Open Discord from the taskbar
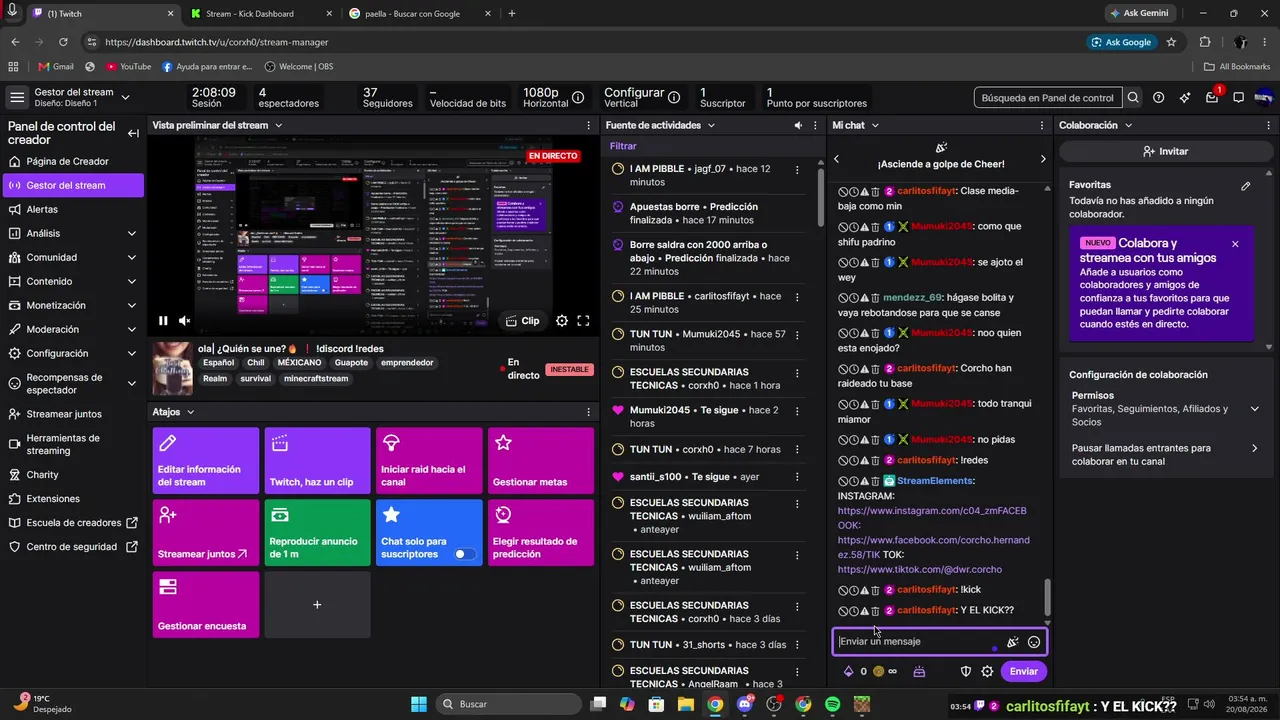This screenshot has height=720, width=1280. click(745, 704)
